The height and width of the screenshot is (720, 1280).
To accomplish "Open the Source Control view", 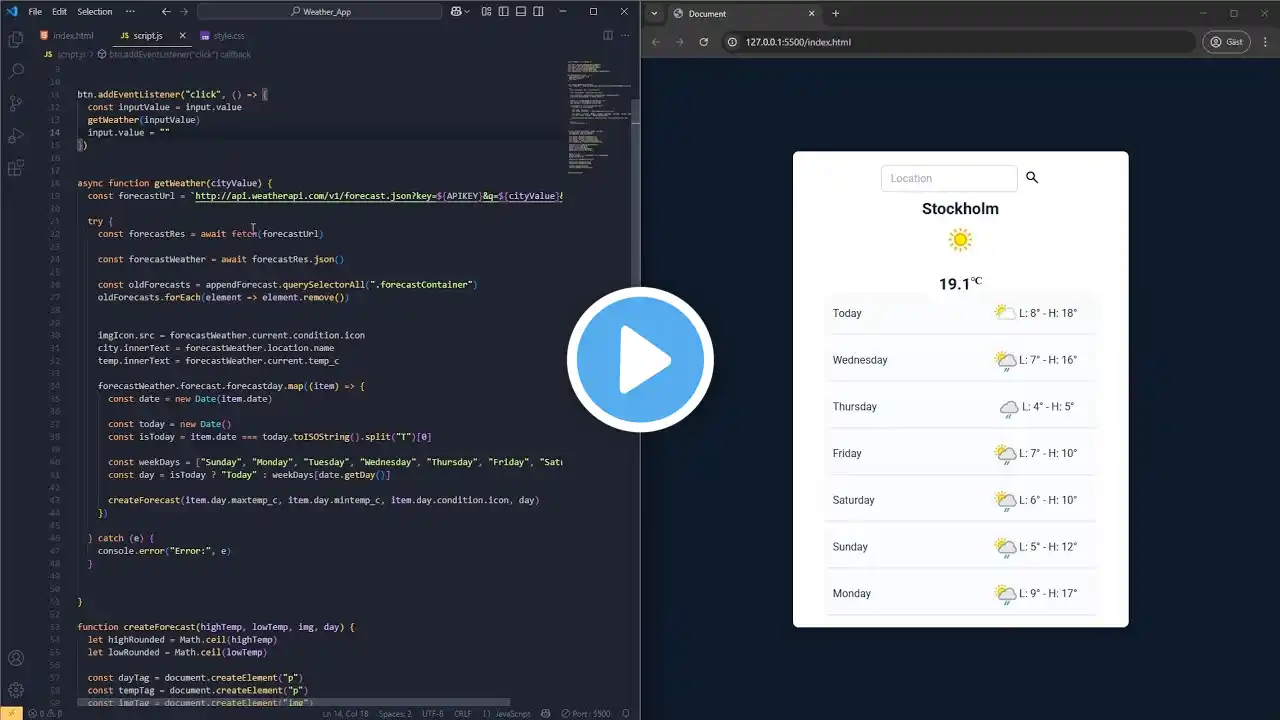I will pos(16,103).
